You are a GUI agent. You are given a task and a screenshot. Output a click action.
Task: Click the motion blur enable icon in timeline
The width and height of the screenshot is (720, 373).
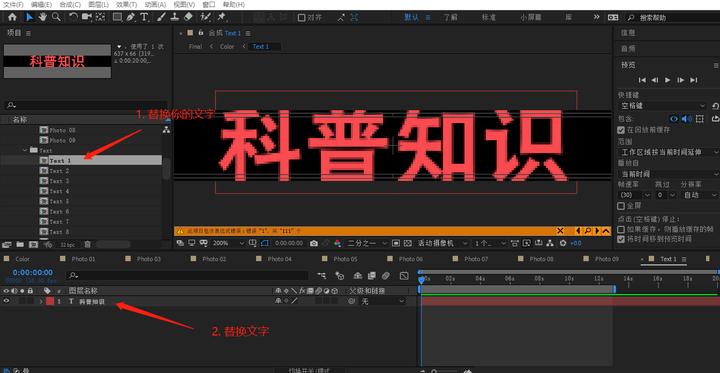386,276
